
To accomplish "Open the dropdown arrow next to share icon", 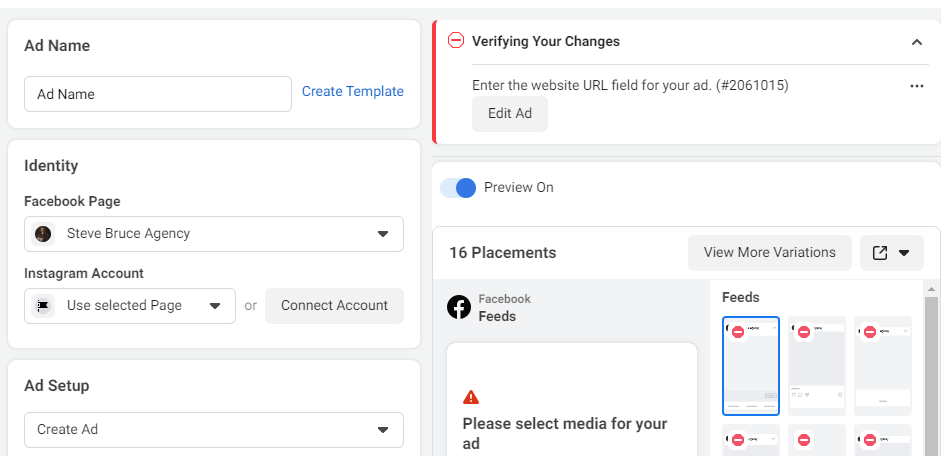I will 904,253.
